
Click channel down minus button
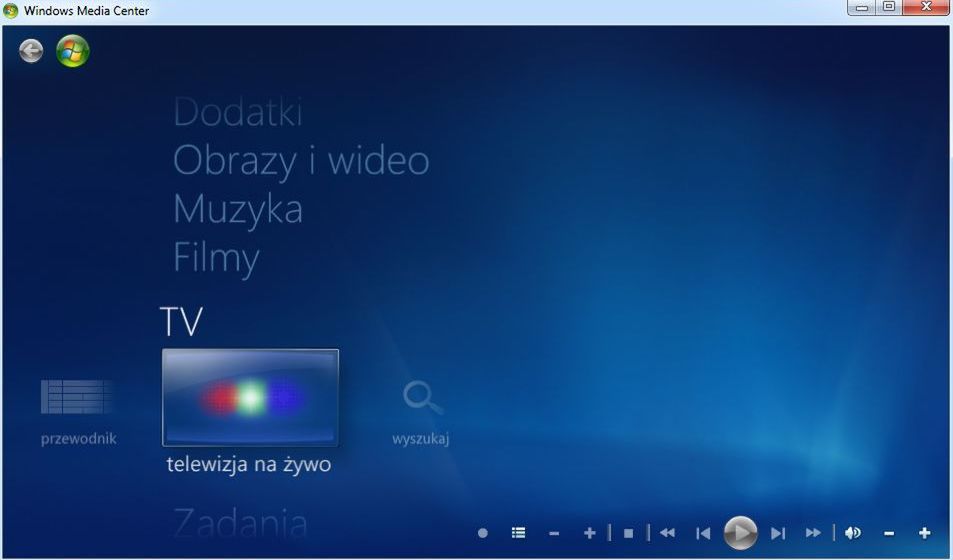coord(554,534)
